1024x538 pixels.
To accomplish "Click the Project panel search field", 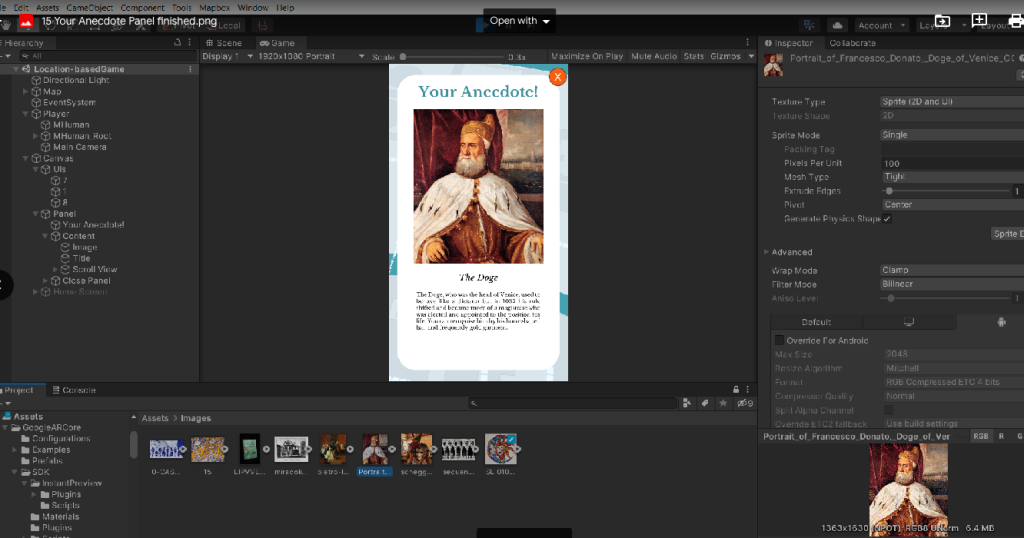I will [x=573, y=404].
